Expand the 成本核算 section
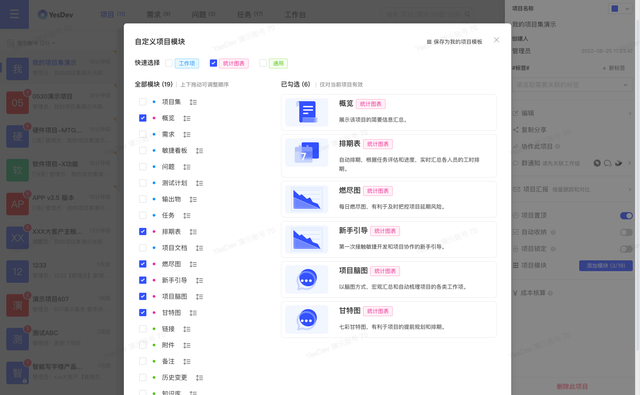640x395 pixels. [x=533, y=293]
